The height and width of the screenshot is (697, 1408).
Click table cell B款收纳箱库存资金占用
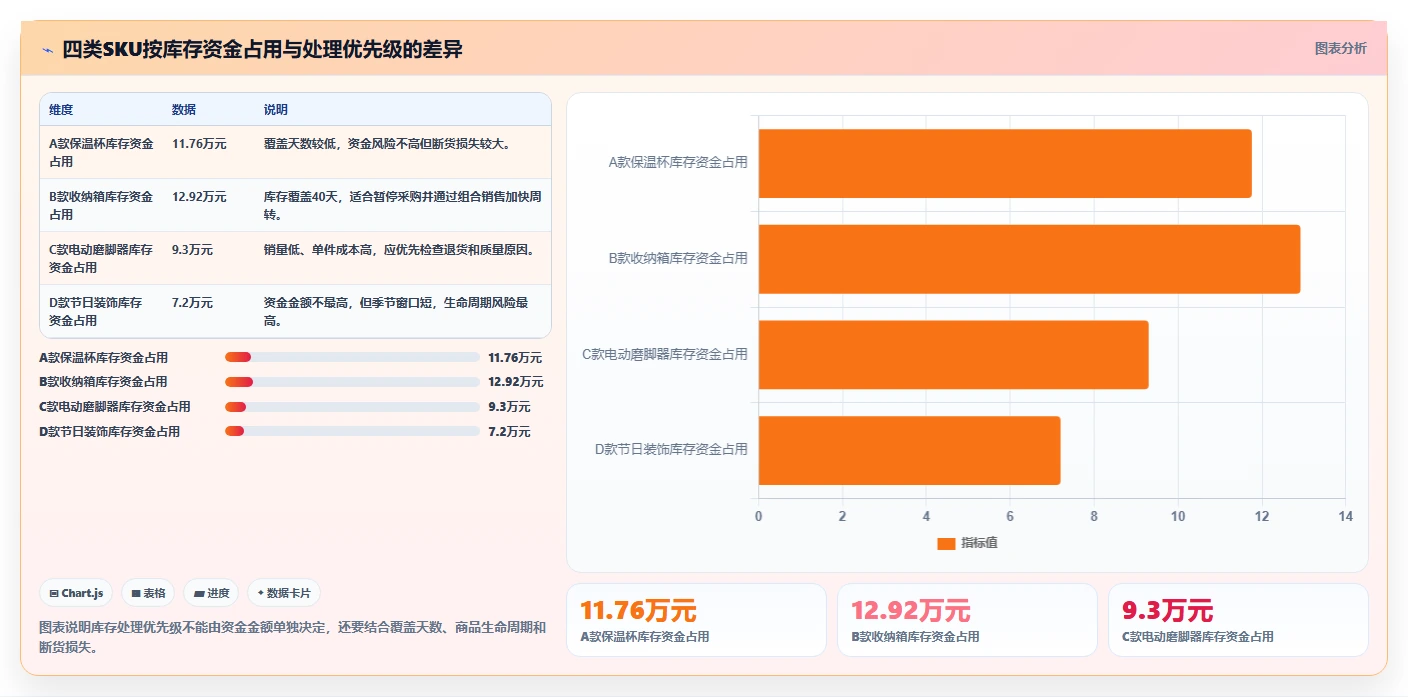click(x=101, y=205)
